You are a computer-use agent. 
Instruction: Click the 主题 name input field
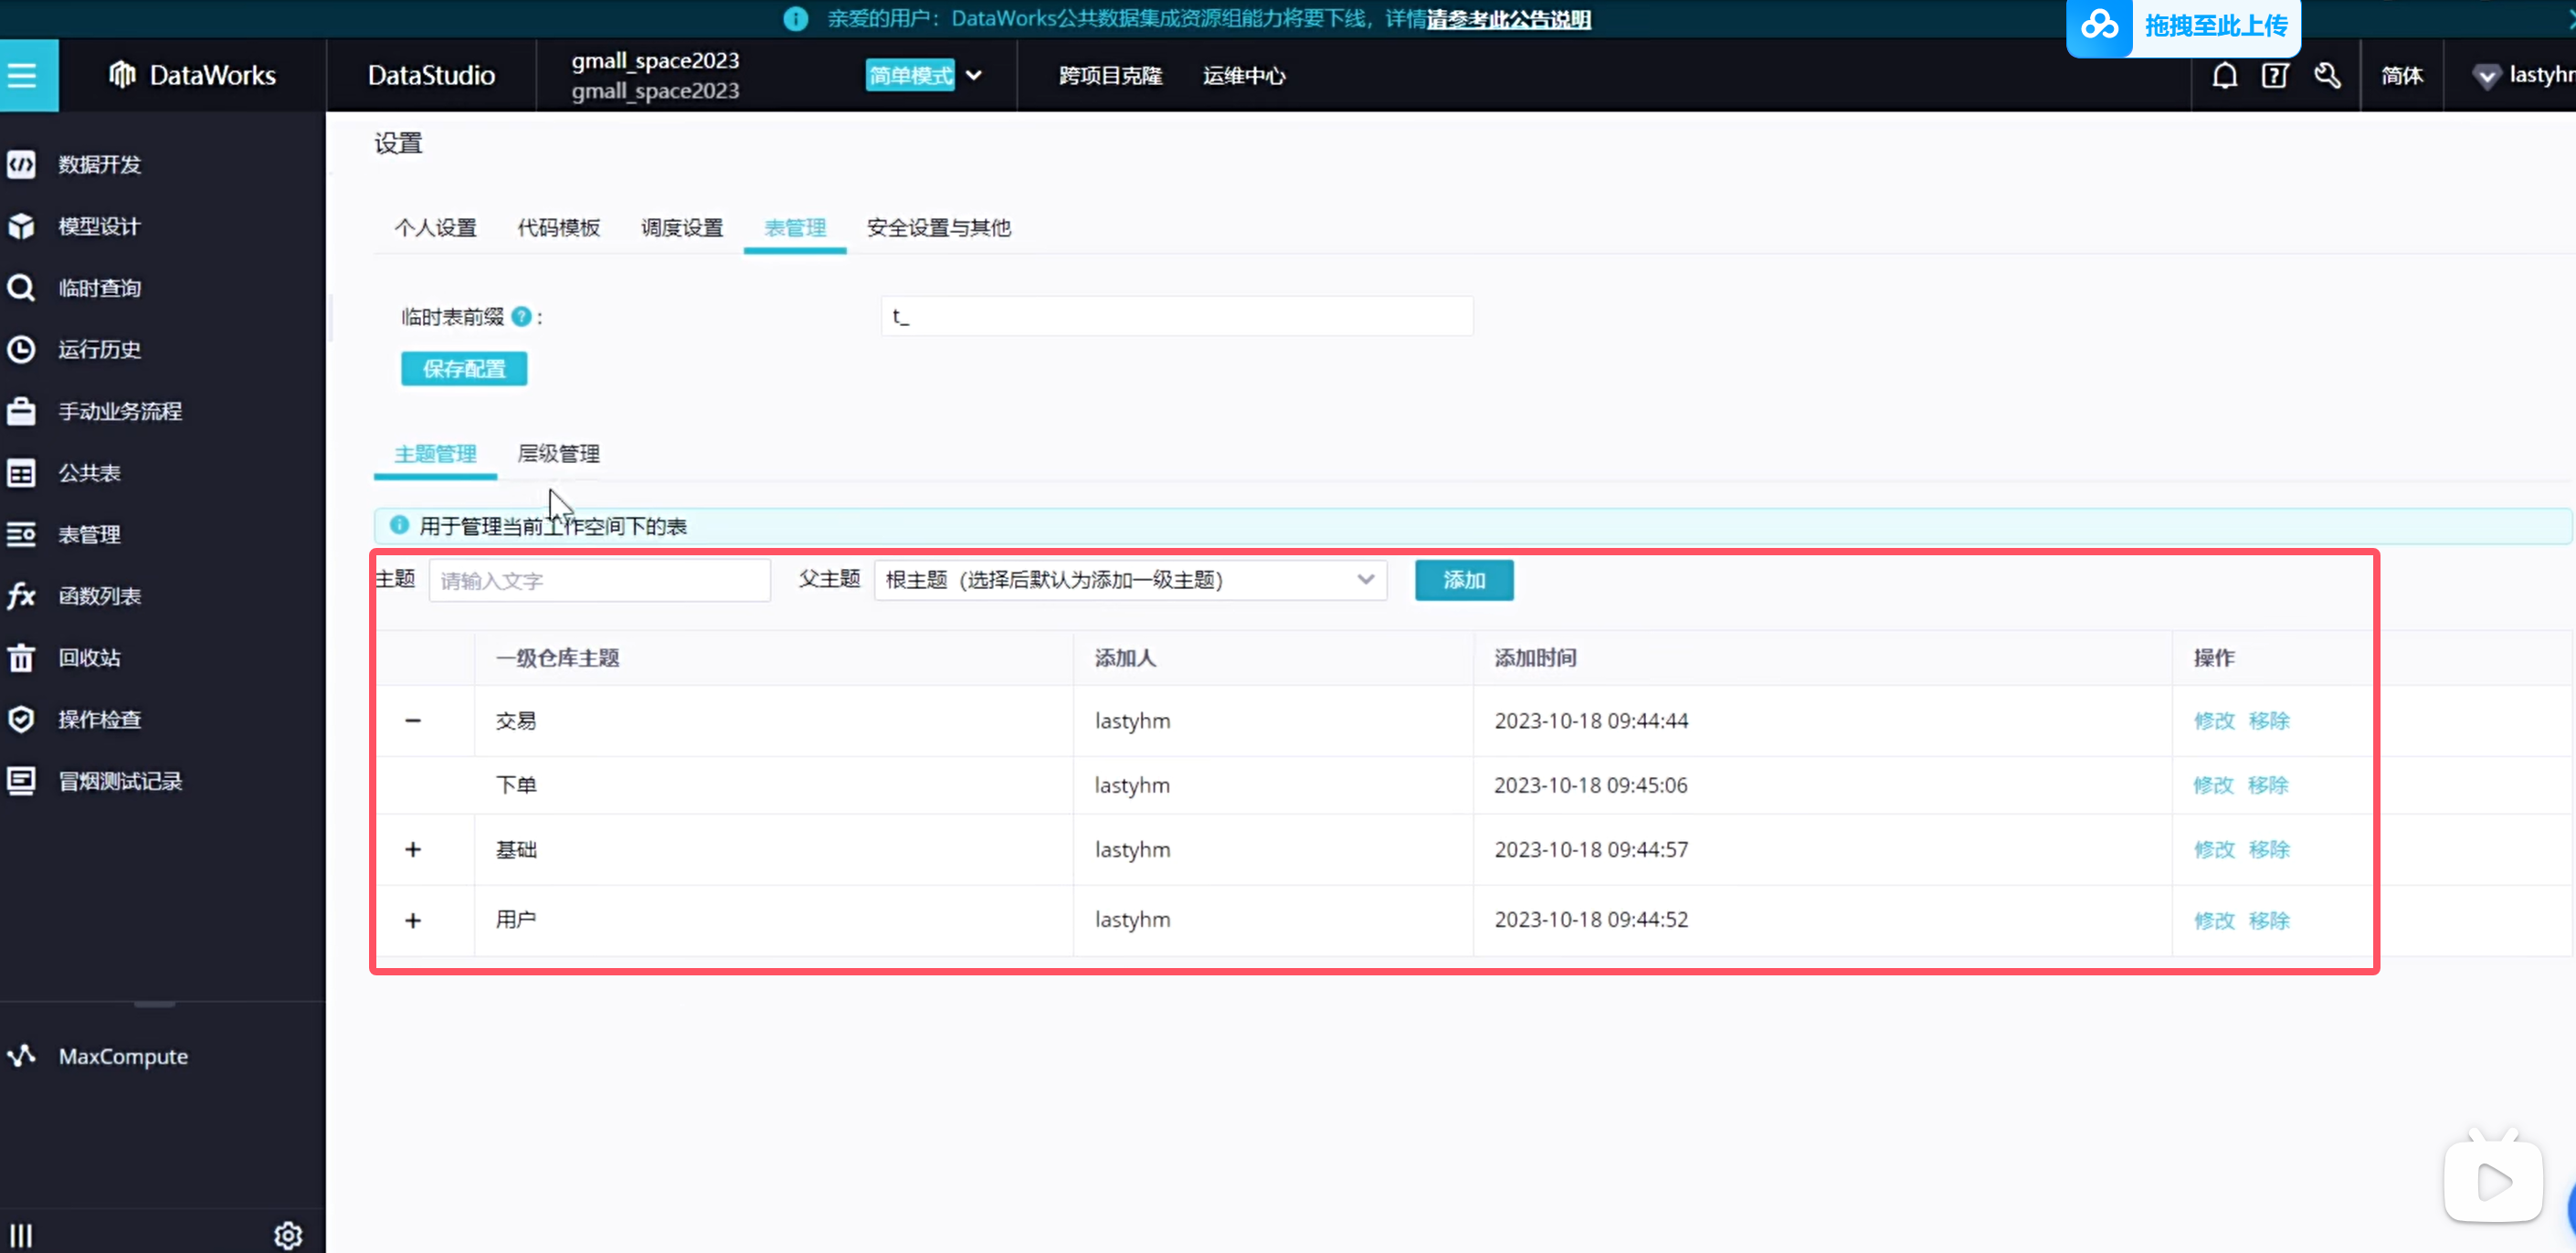[599, 581]
